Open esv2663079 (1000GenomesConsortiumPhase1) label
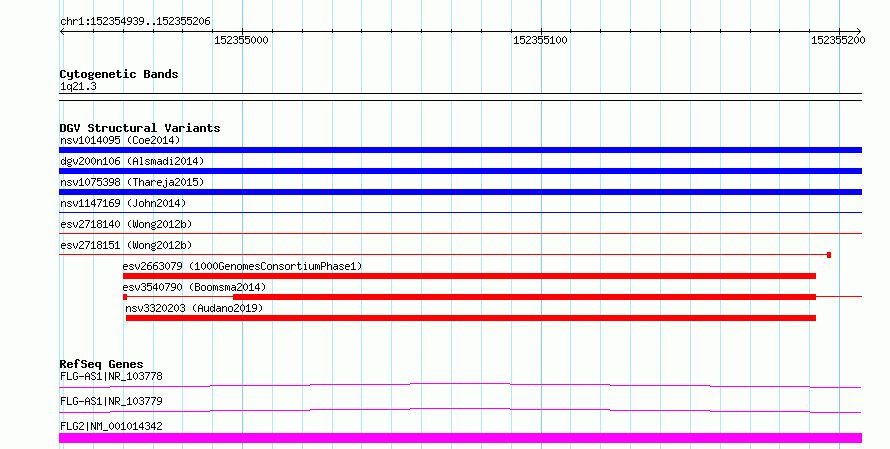890x449 pixels. coord(242,266)
